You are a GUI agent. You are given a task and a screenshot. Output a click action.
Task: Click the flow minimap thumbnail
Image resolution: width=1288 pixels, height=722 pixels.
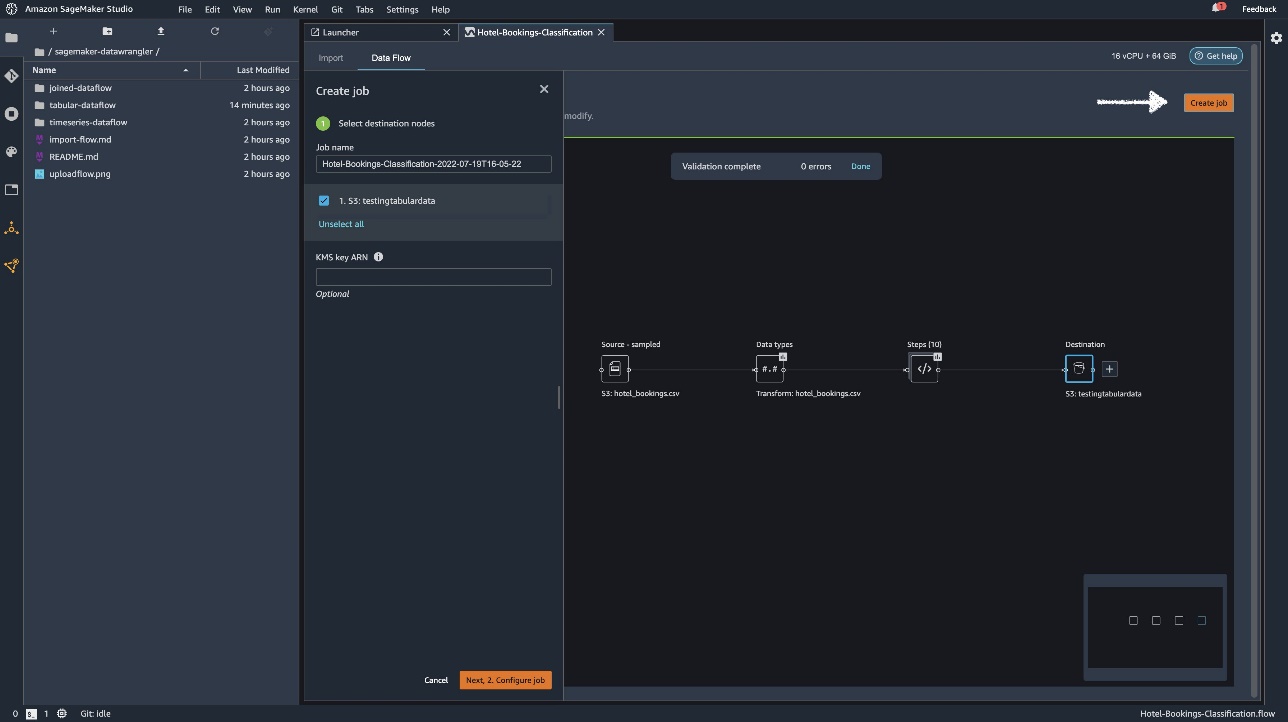pos(1155,627)
